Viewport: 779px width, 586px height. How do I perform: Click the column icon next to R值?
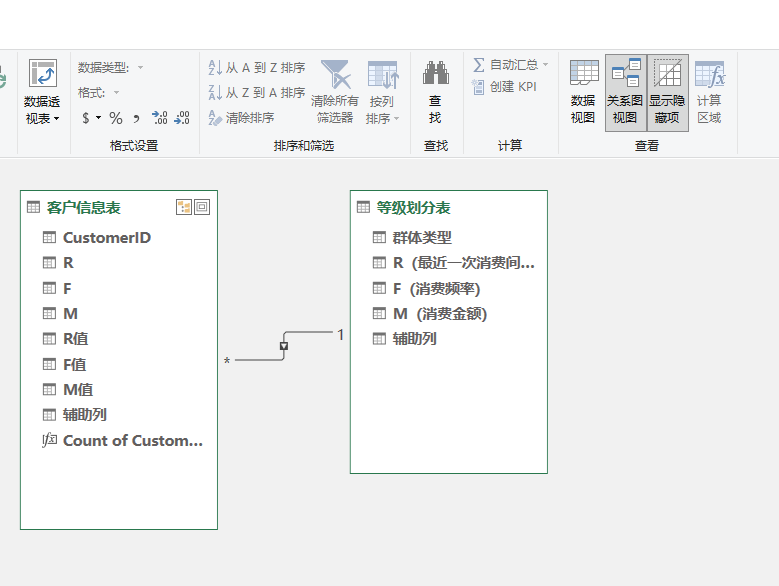49,339
